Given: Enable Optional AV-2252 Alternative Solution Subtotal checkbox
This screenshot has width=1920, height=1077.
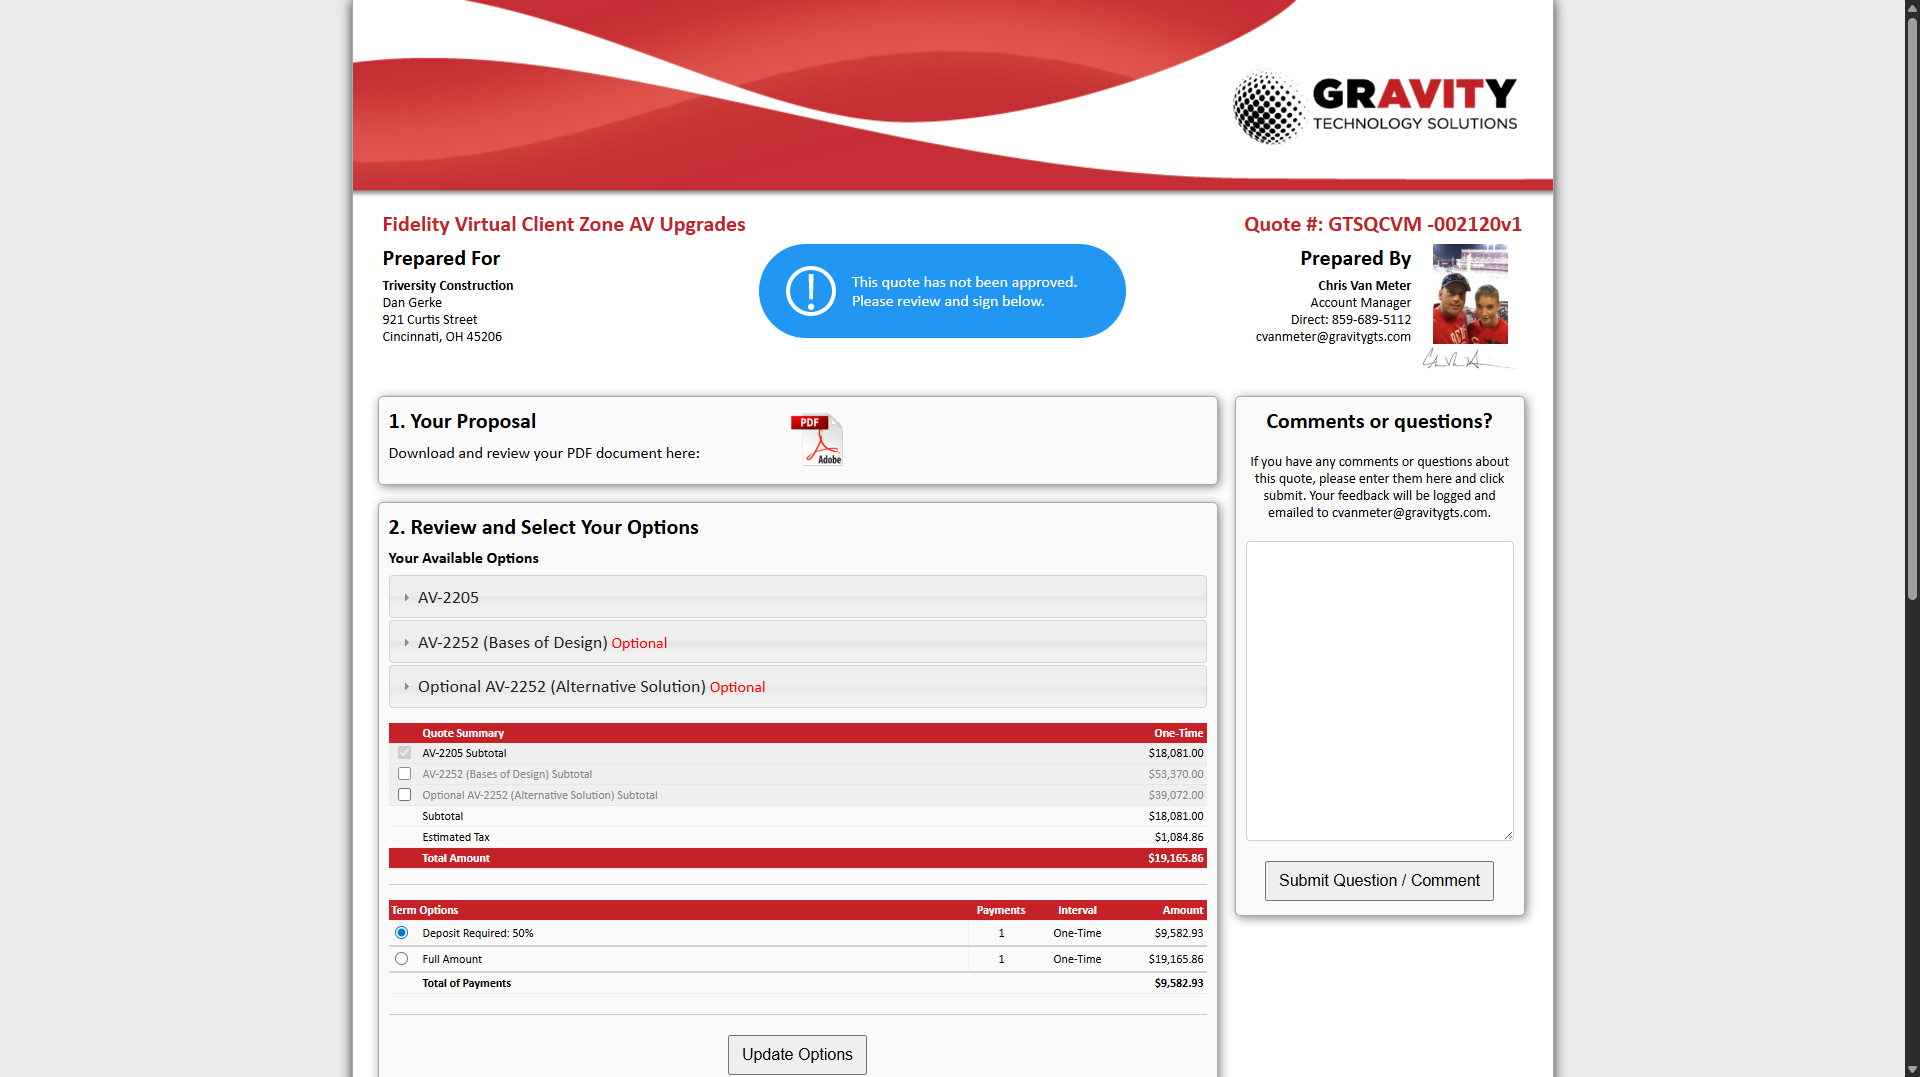Looking at the screenshot, I should (x=404, y=795).
